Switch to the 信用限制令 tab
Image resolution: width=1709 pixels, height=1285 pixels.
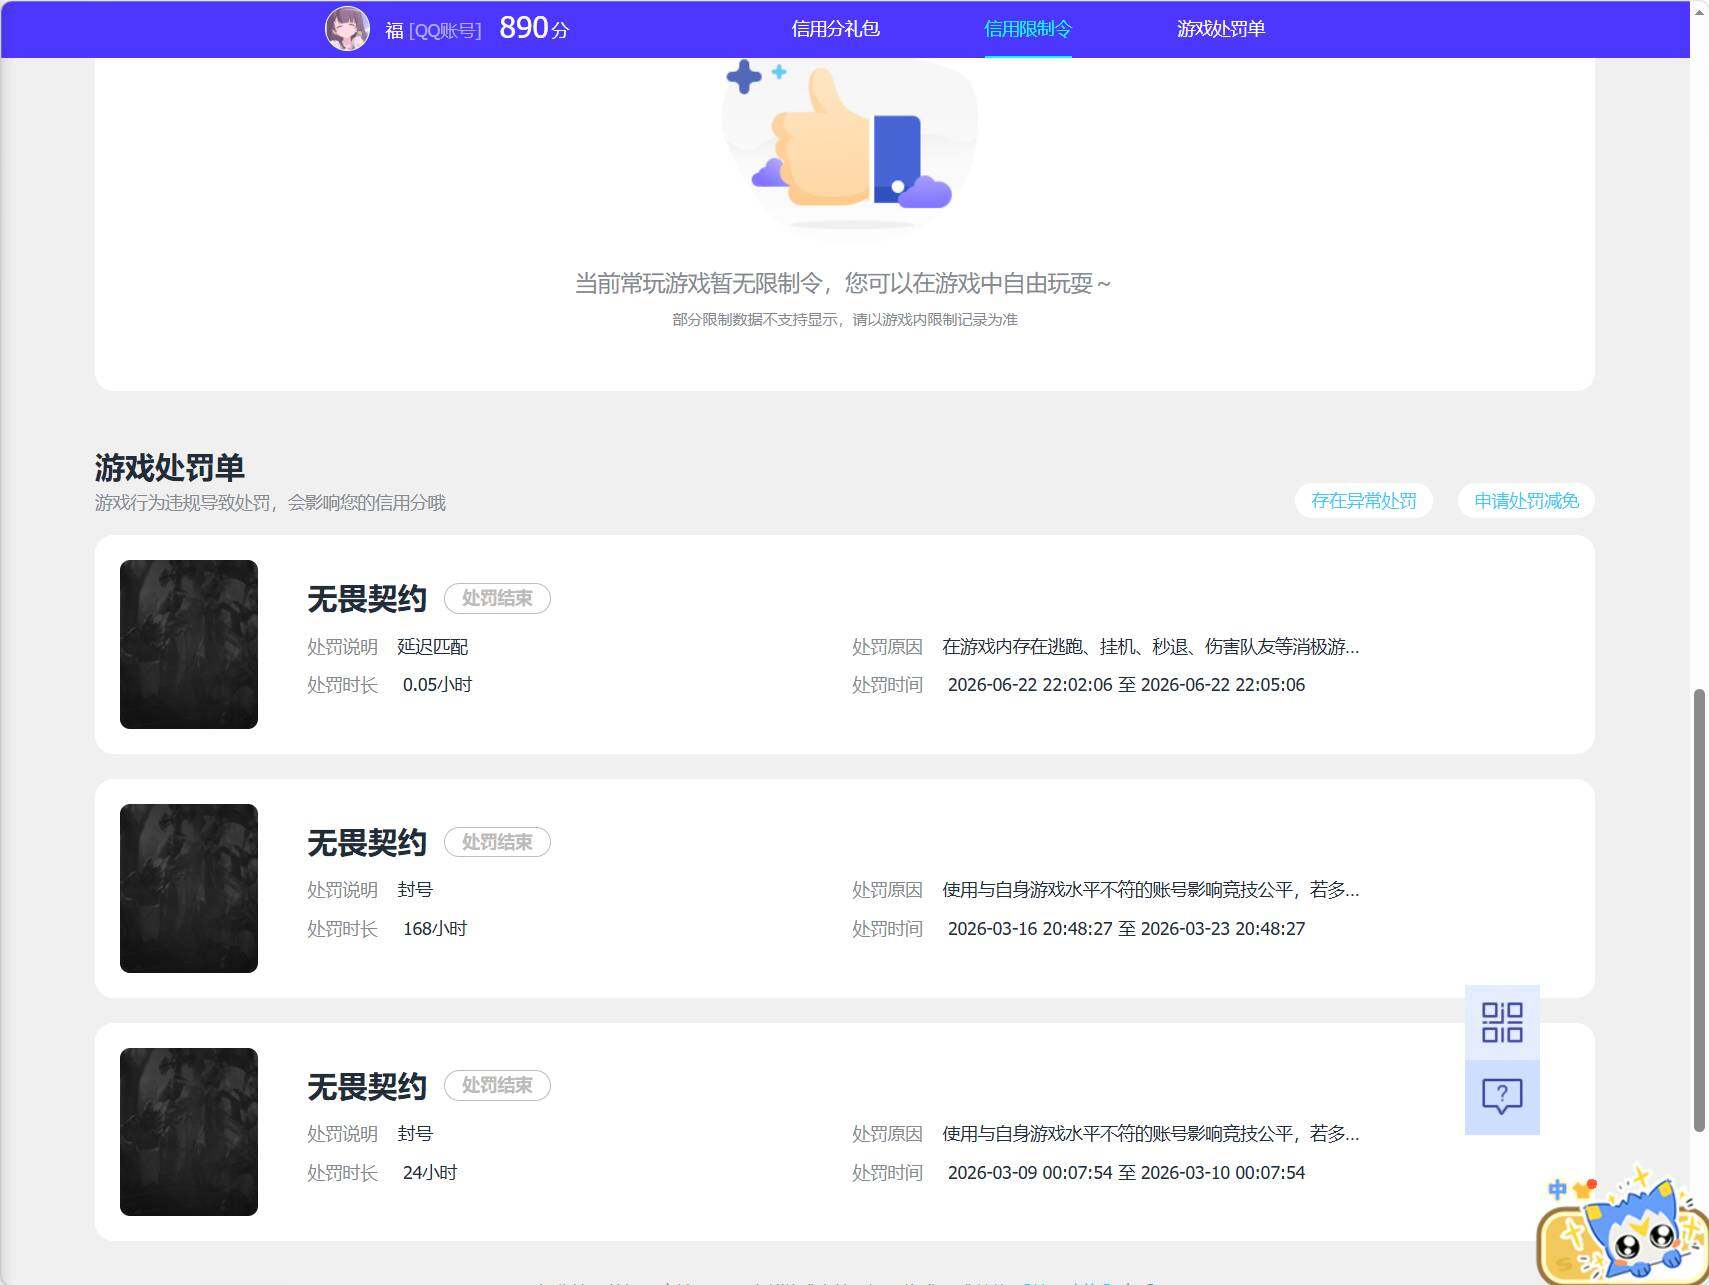coord(1028,29)
